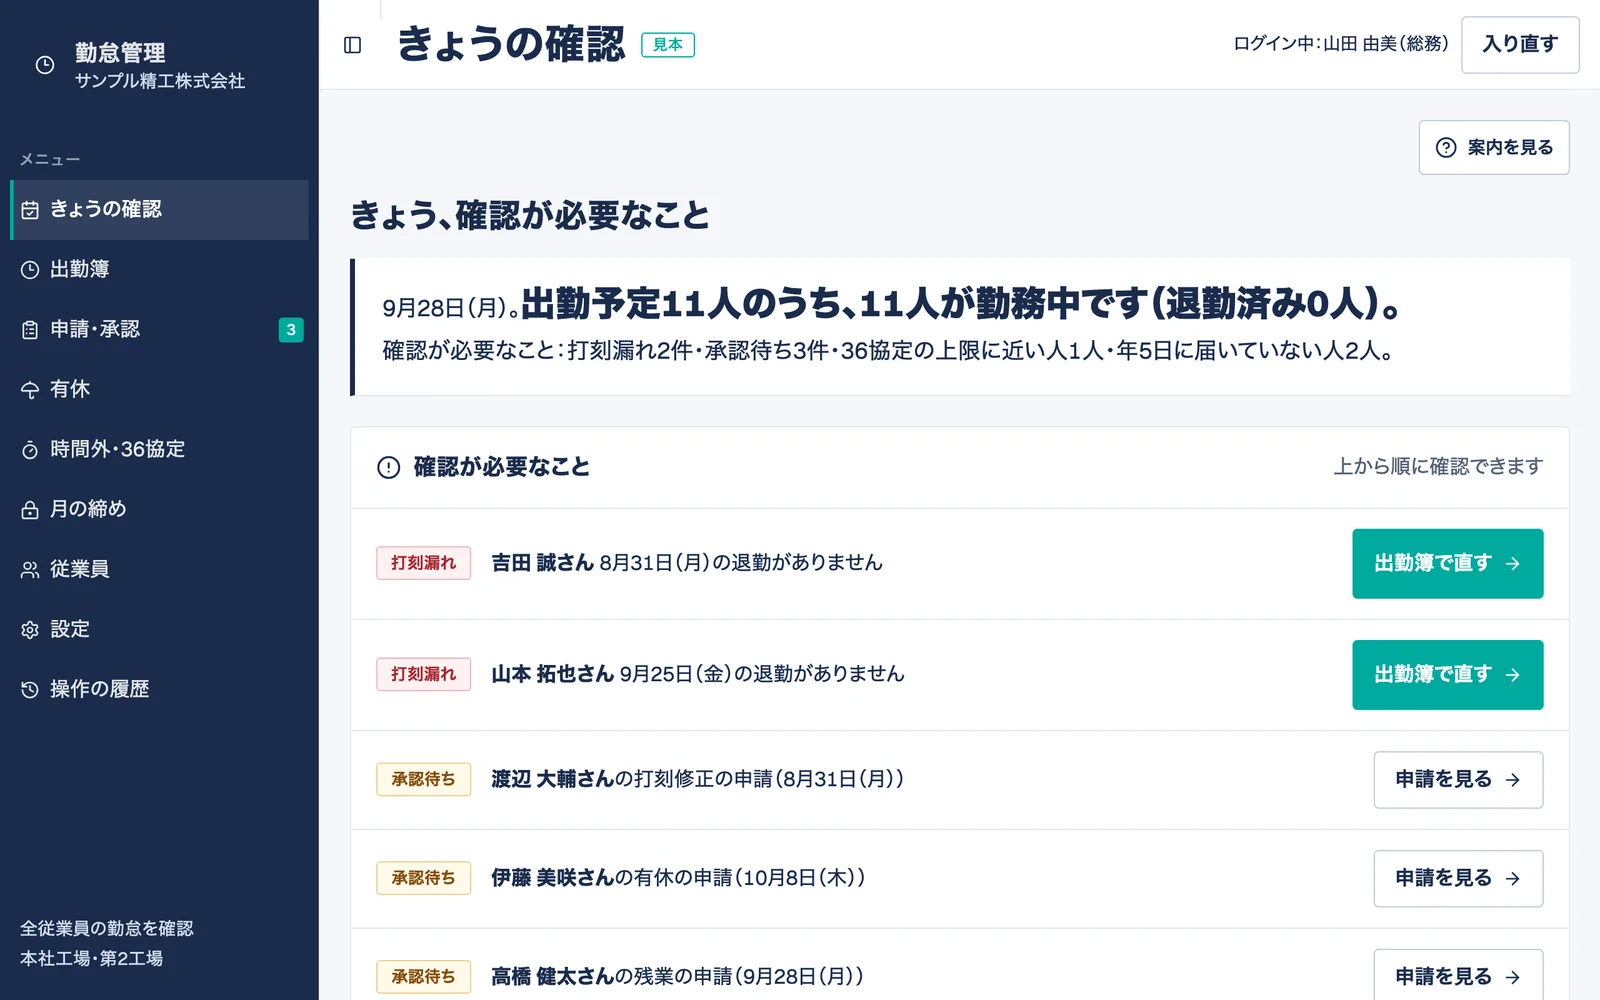Open 設定 from the menu
The width and height of the screenshot is (1600, 1000).
coord(160,630)
